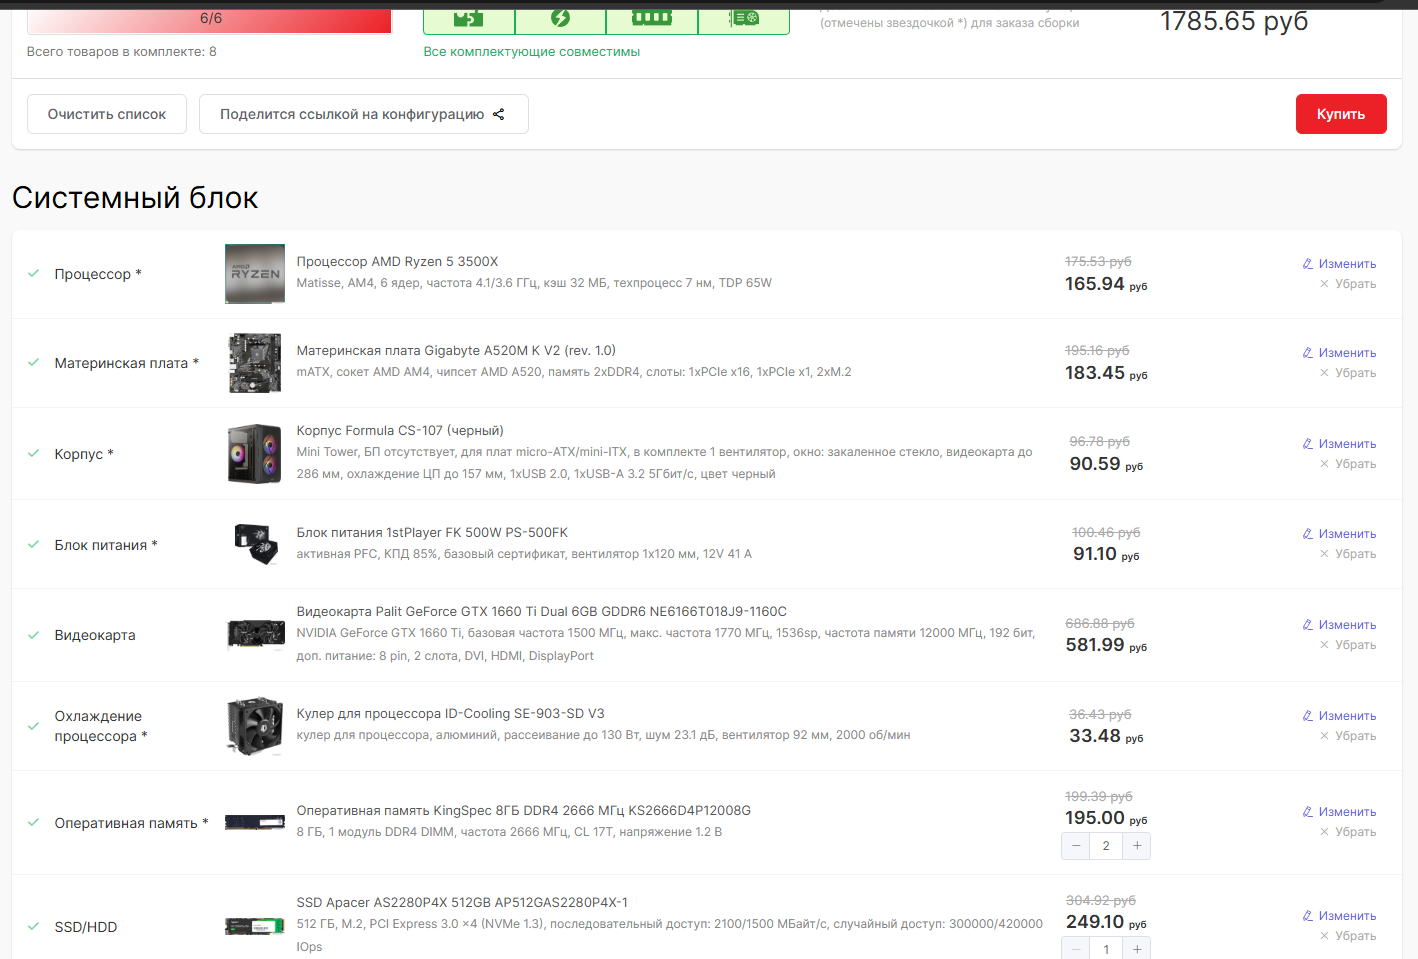Open Процессор AMD Ryzen 5 3500X link
Screen dimensions: 1418x959
pyautogui.click(x=397, y=261)
